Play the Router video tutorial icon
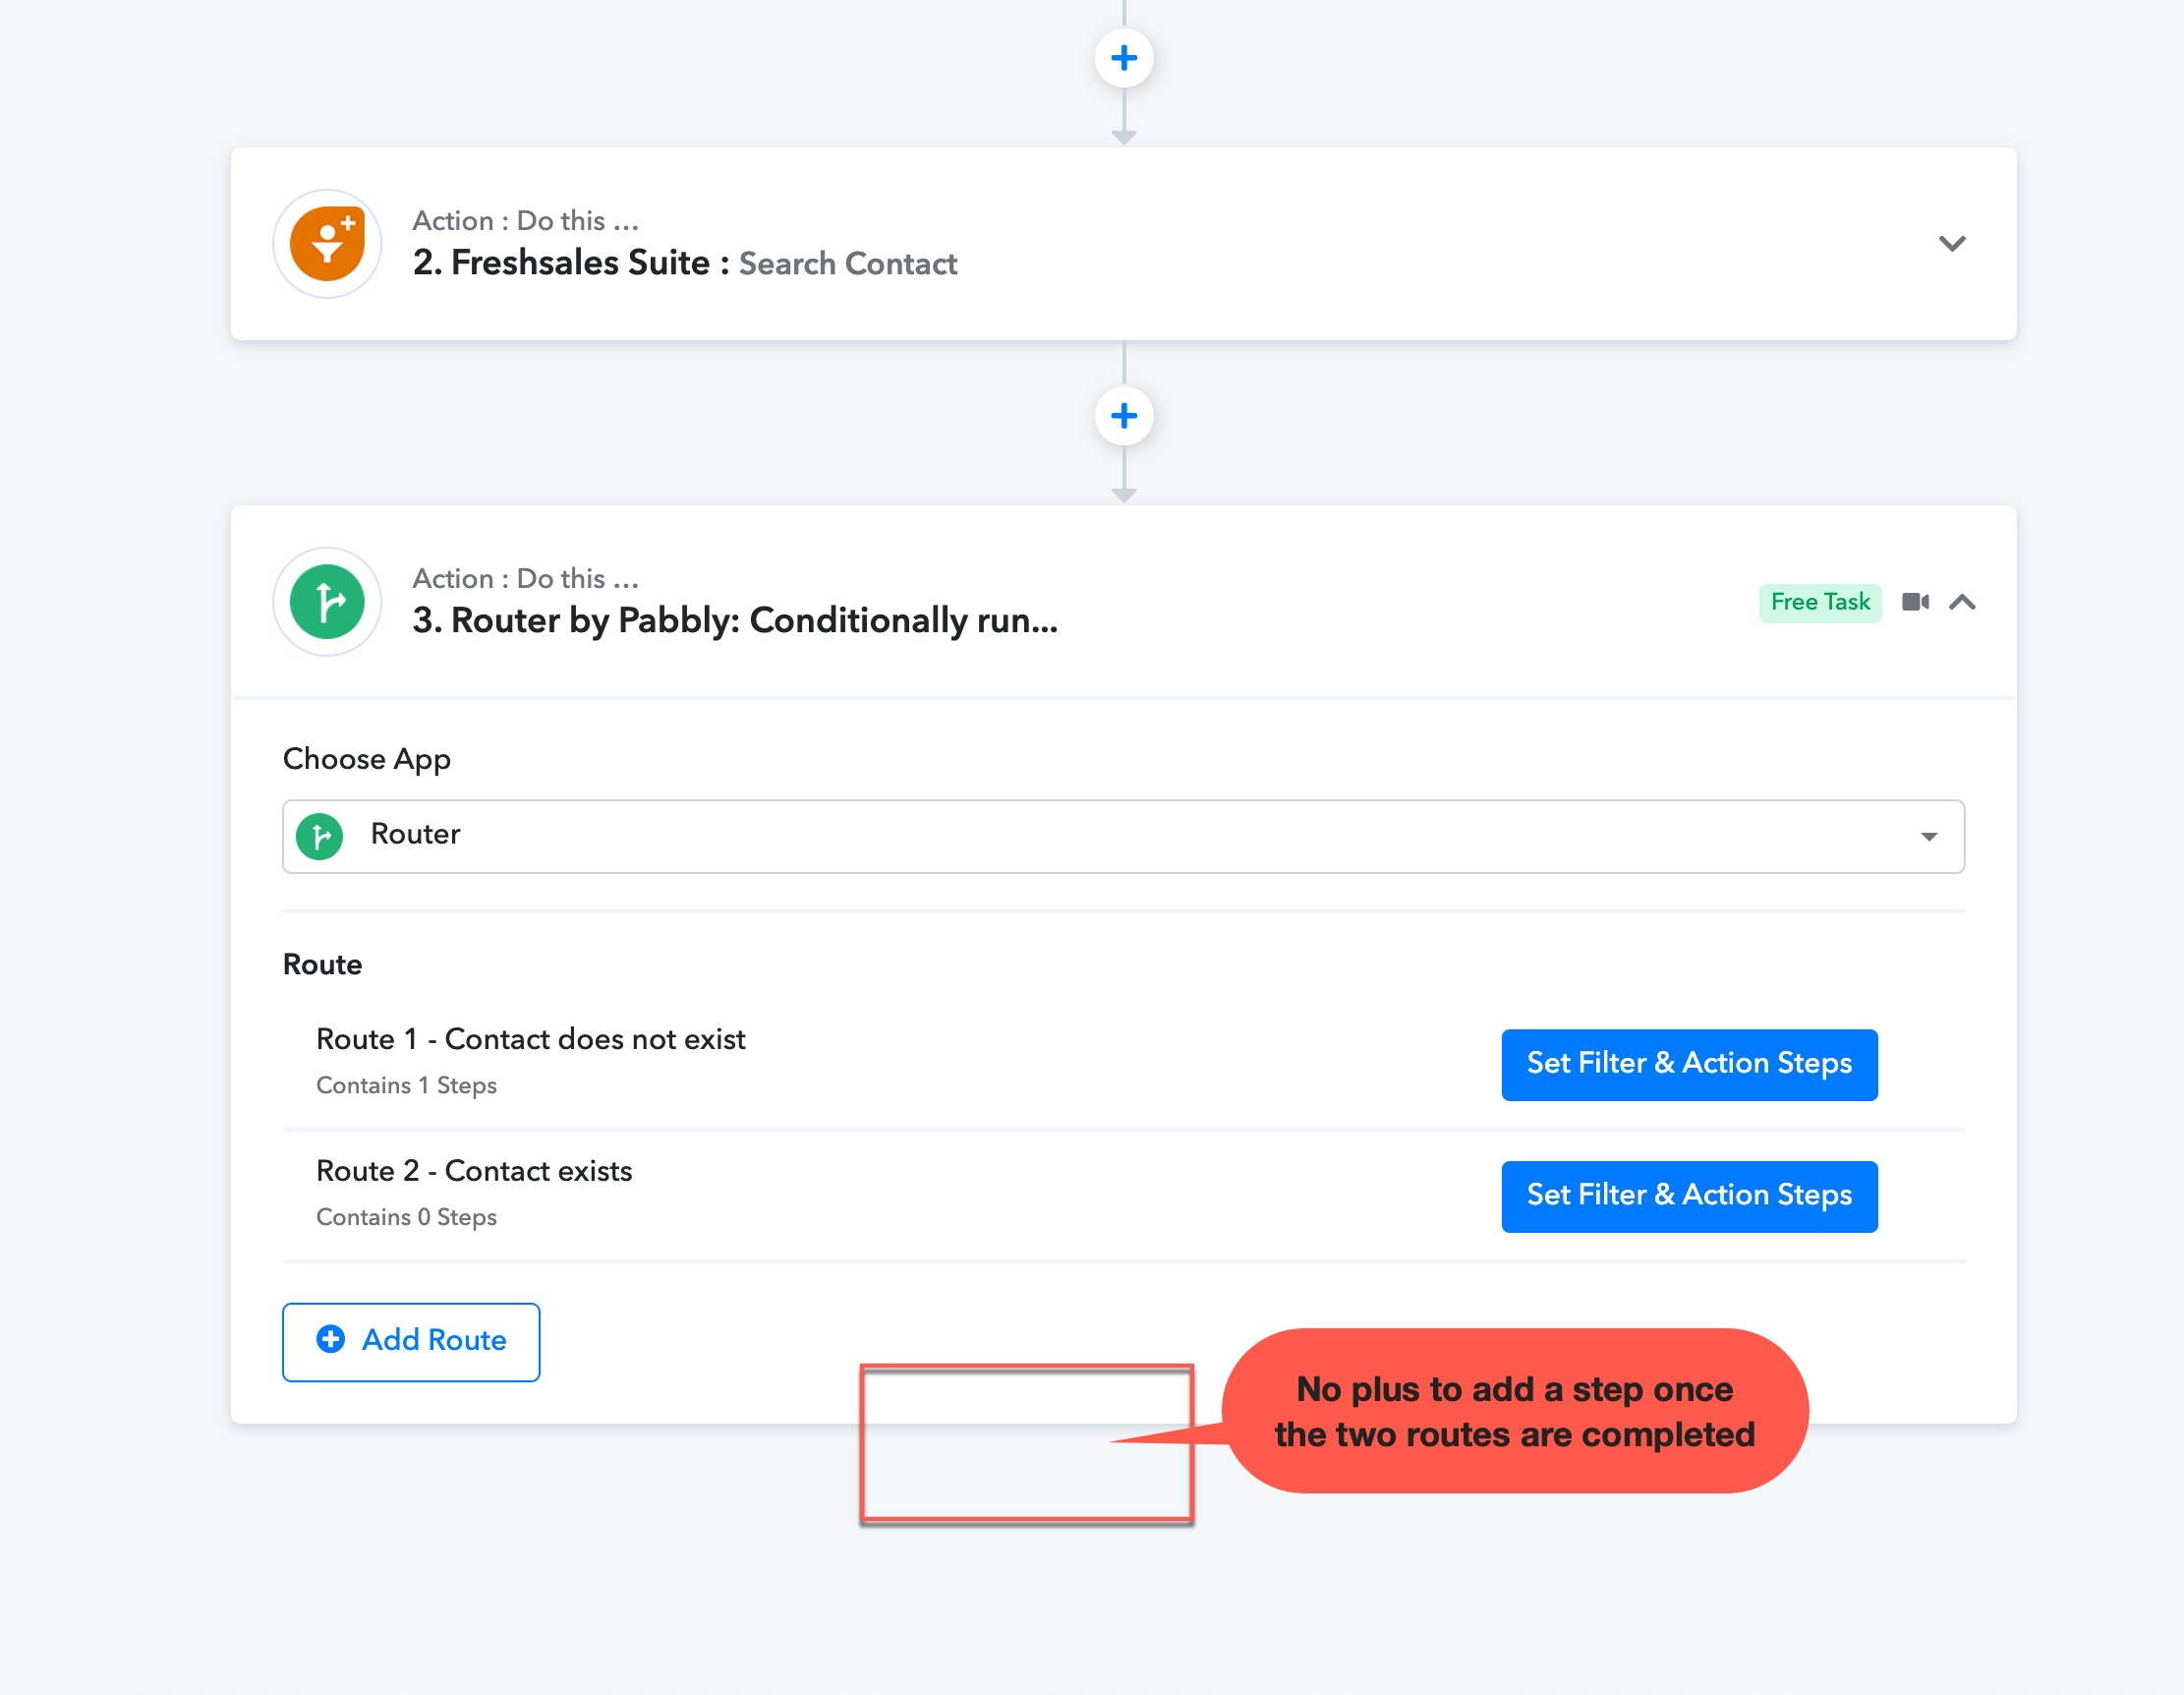Image resolution: width=2184 pixels, height=1695 pixels. tap(1915, 602)
